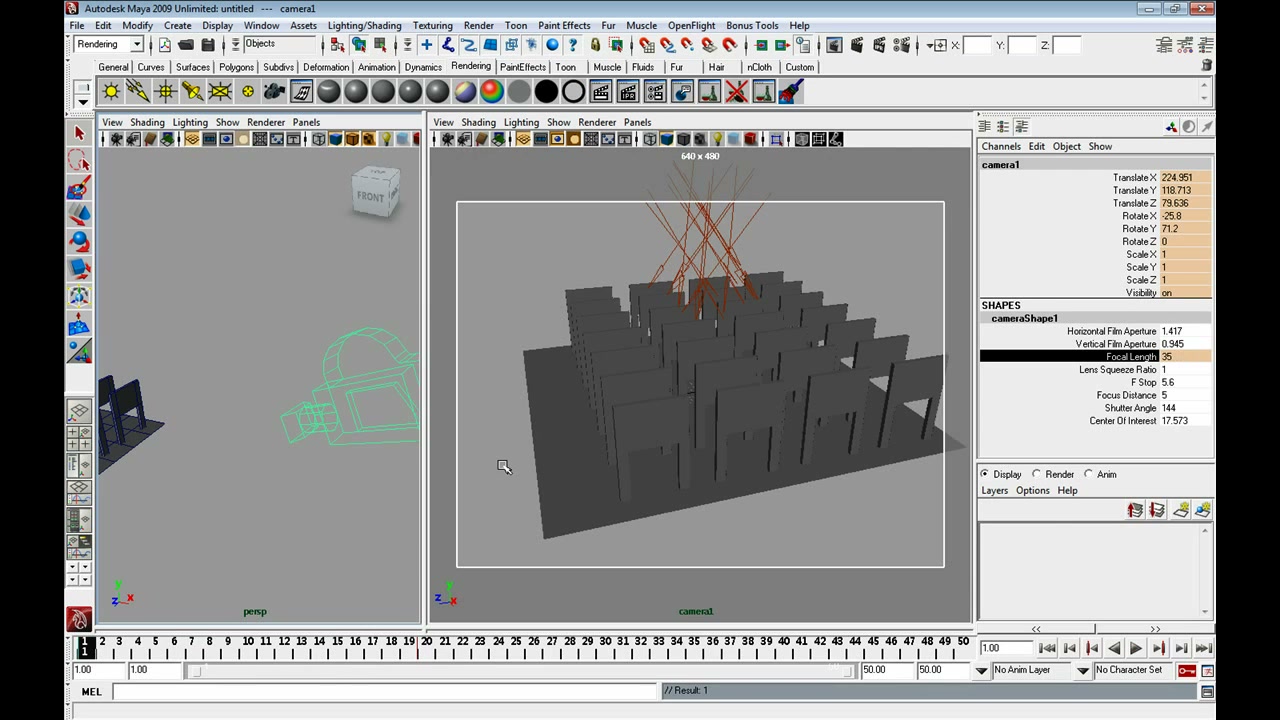Open the shelf options arrow dropdown

[83, 102]
